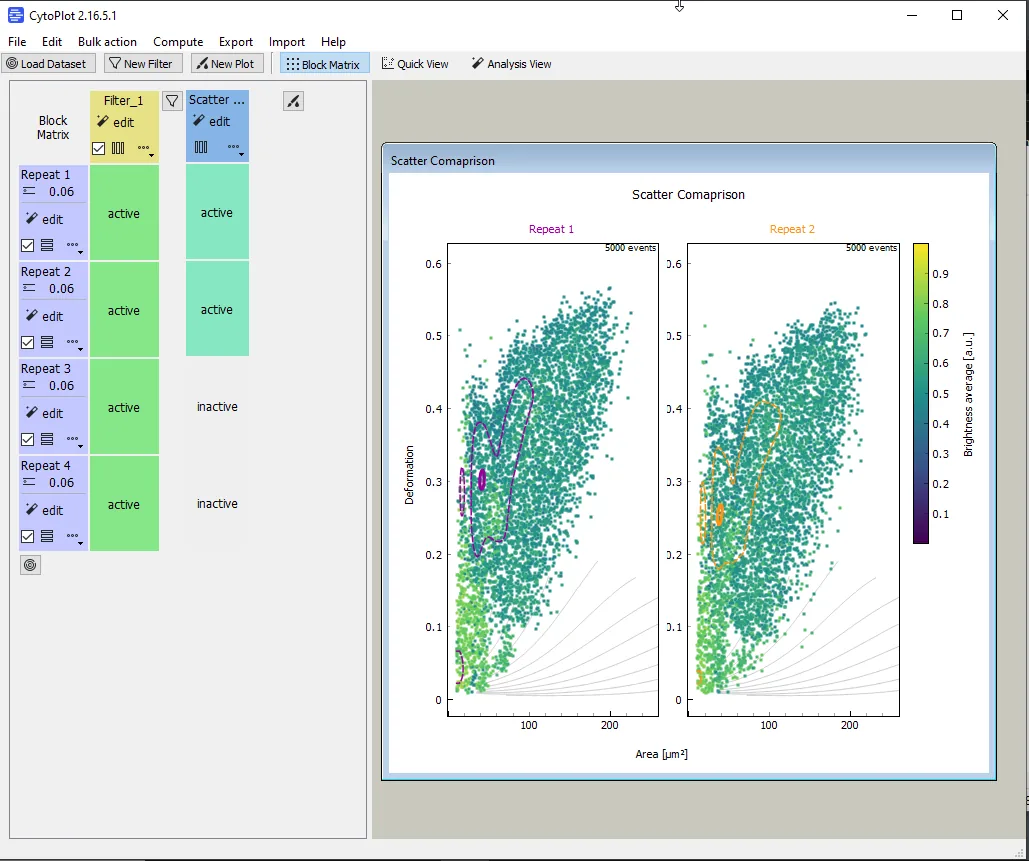Click the Repeat 2 row toggle-all icon

[47, 343]
